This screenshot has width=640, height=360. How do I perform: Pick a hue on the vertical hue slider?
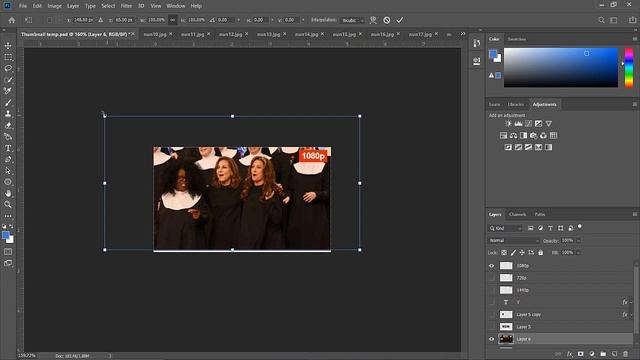click(x=629, y=67)
